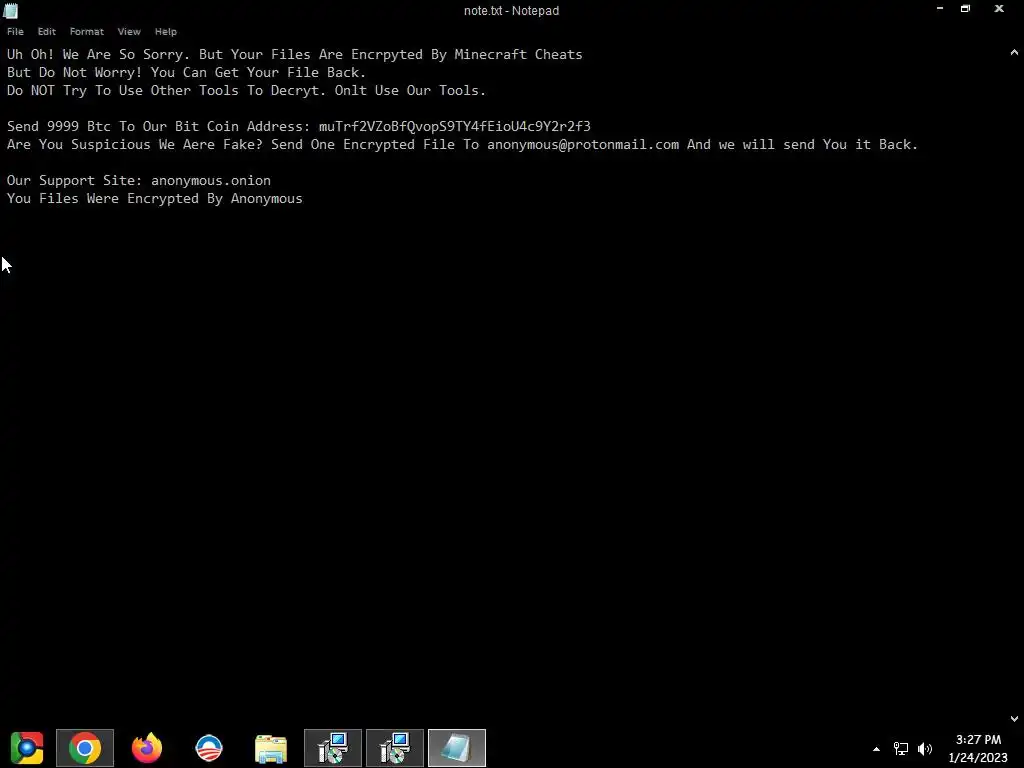Open the View menu
Viewport: 1024px width, 768px height.
[x=129, y=31]
